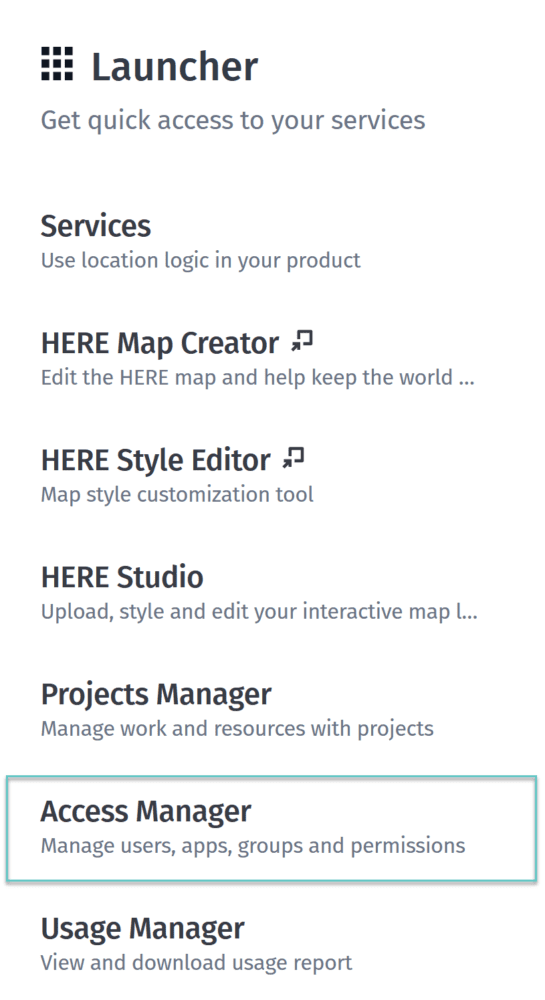The image size is (545, 1000).
Task: Click the 'Edit the HERE map' description
Action: (258, 378)
